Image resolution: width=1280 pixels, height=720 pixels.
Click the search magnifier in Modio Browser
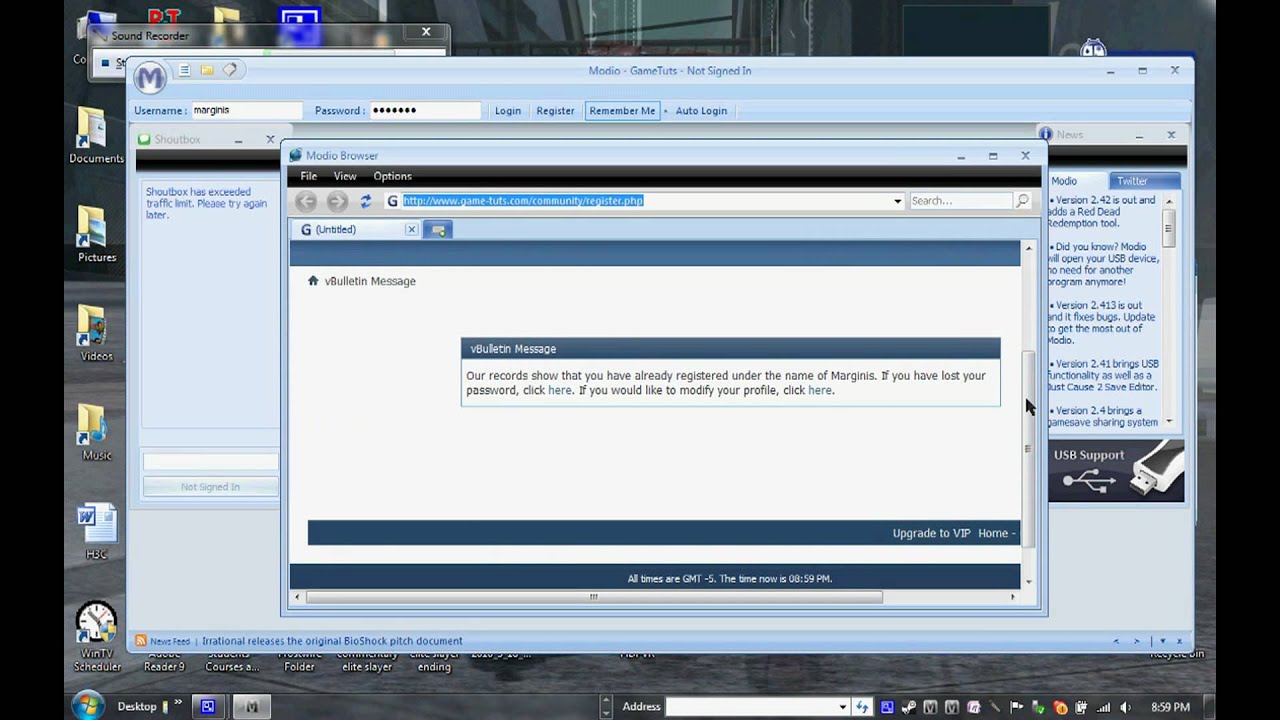click(1022, 201)
